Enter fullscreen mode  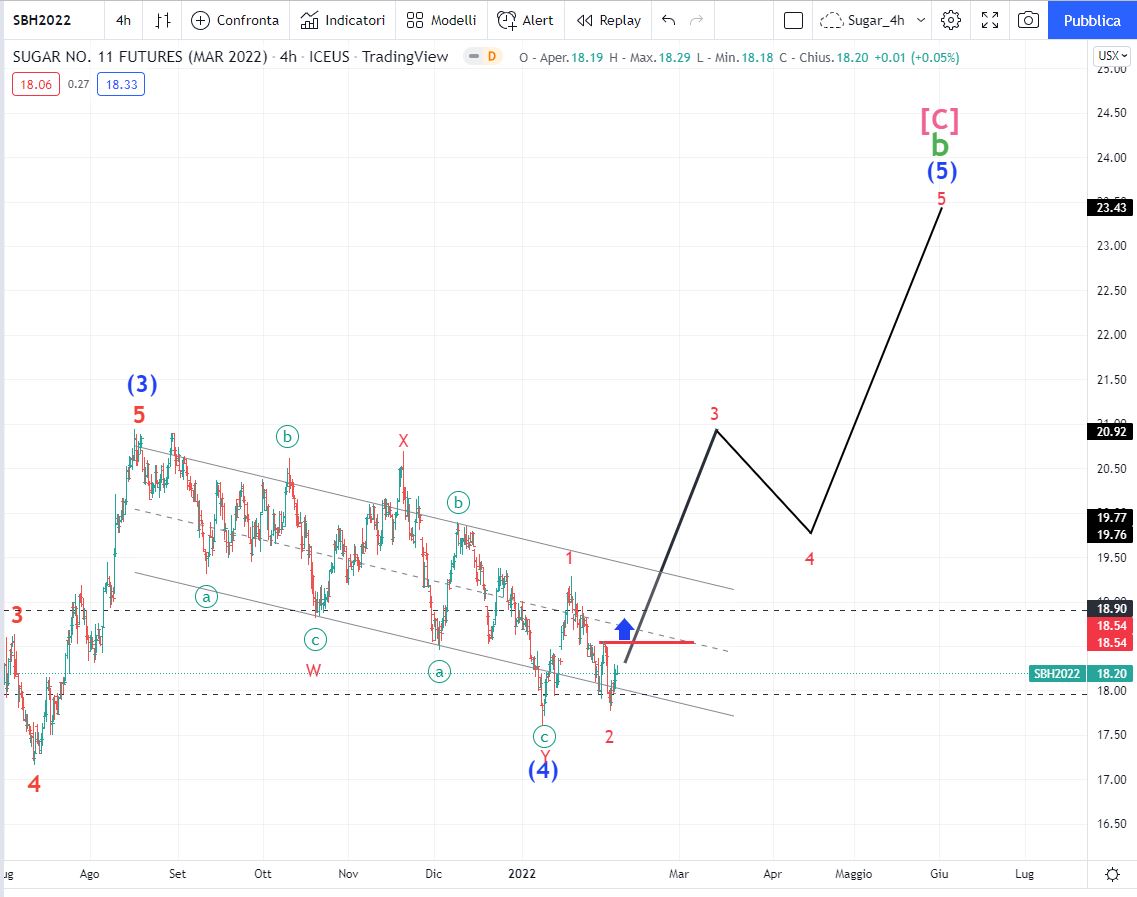(990, 20)
